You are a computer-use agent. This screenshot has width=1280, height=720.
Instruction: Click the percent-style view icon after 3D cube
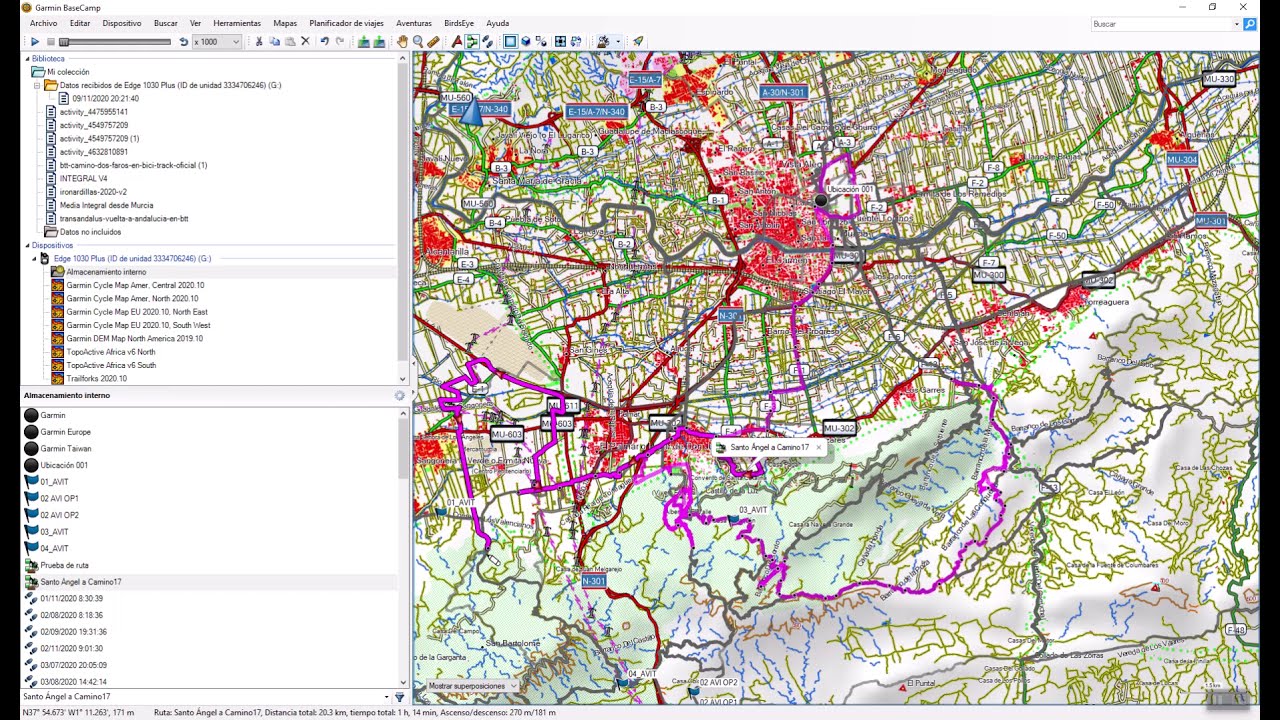point(541,42)
